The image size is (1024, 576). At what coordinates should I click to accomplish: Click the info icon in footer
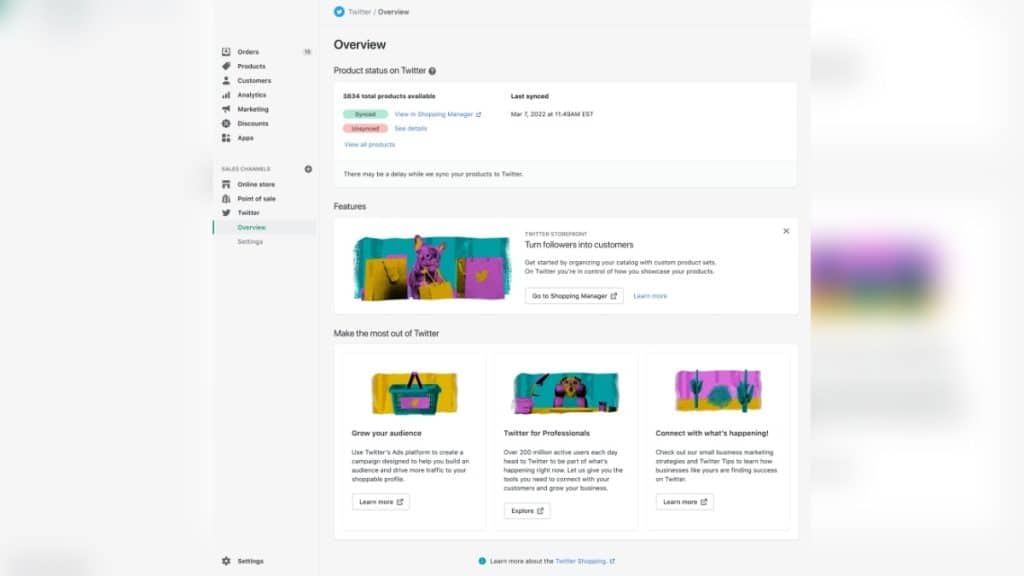tap(482, 561)
